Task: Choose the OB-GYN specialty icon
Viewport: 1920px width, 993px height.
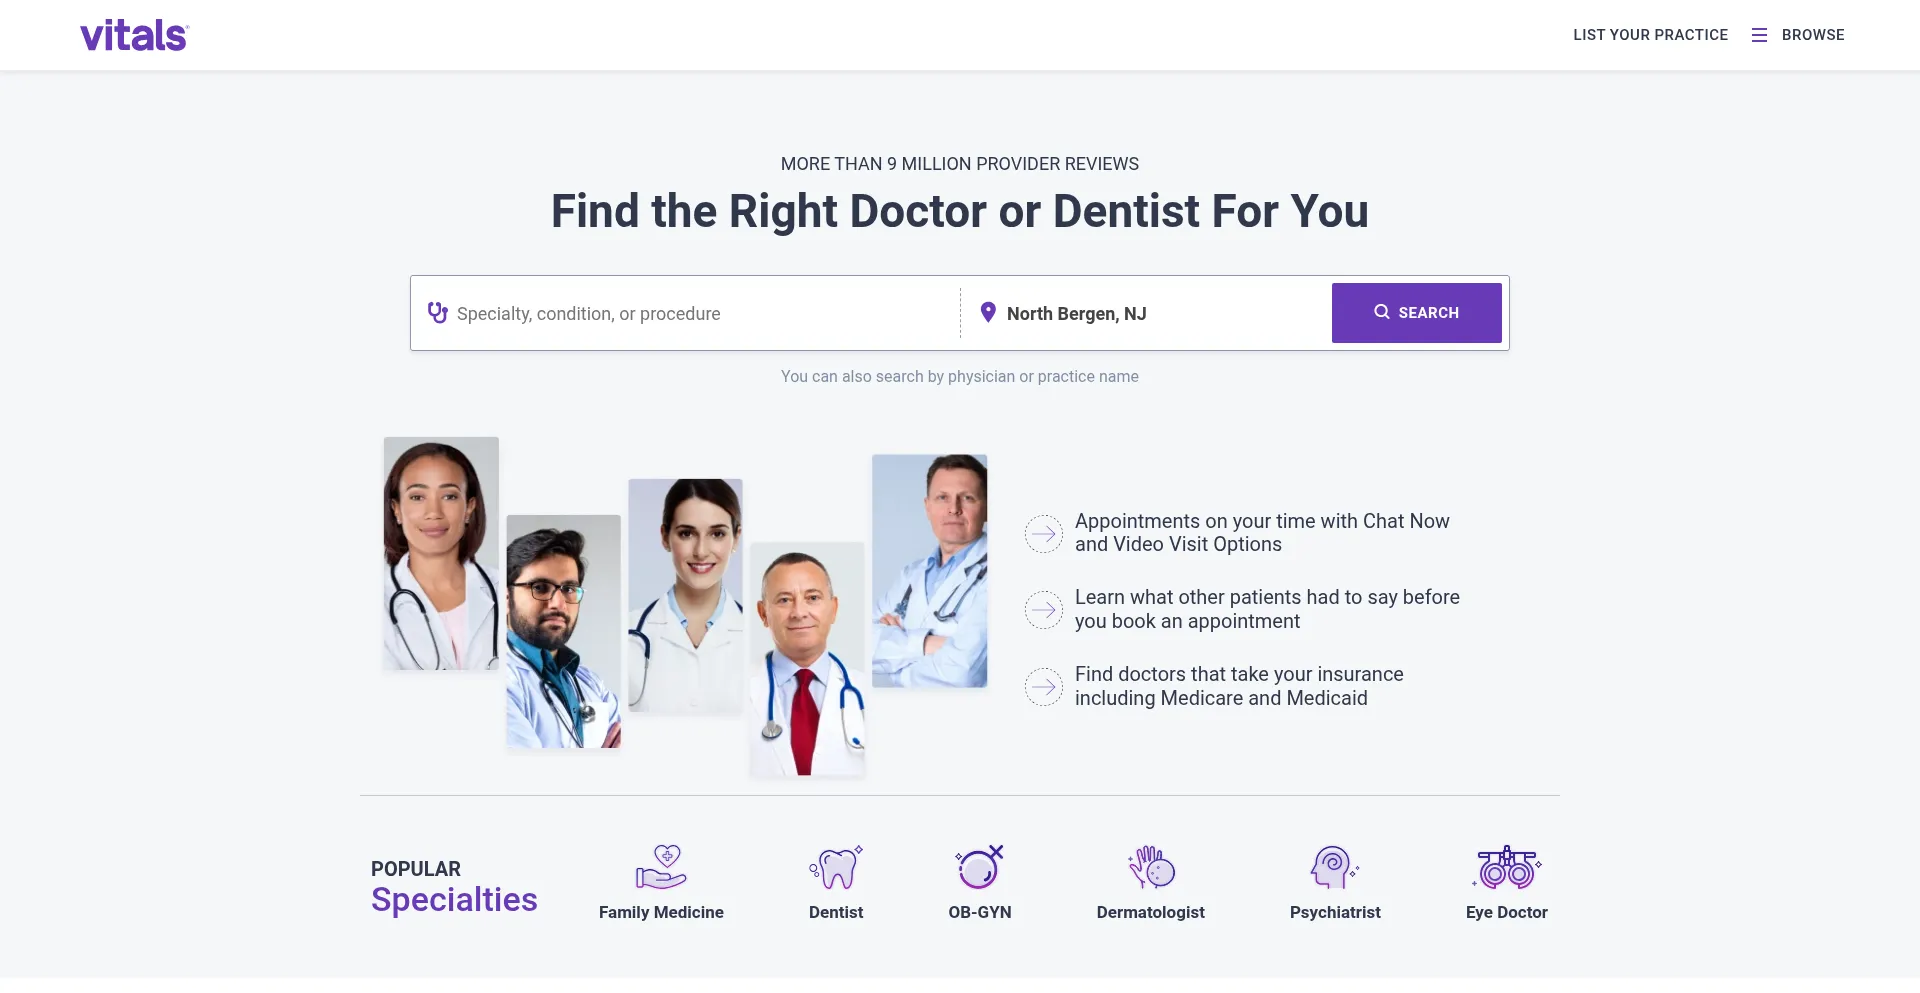Action: click(x=979, y=867)
